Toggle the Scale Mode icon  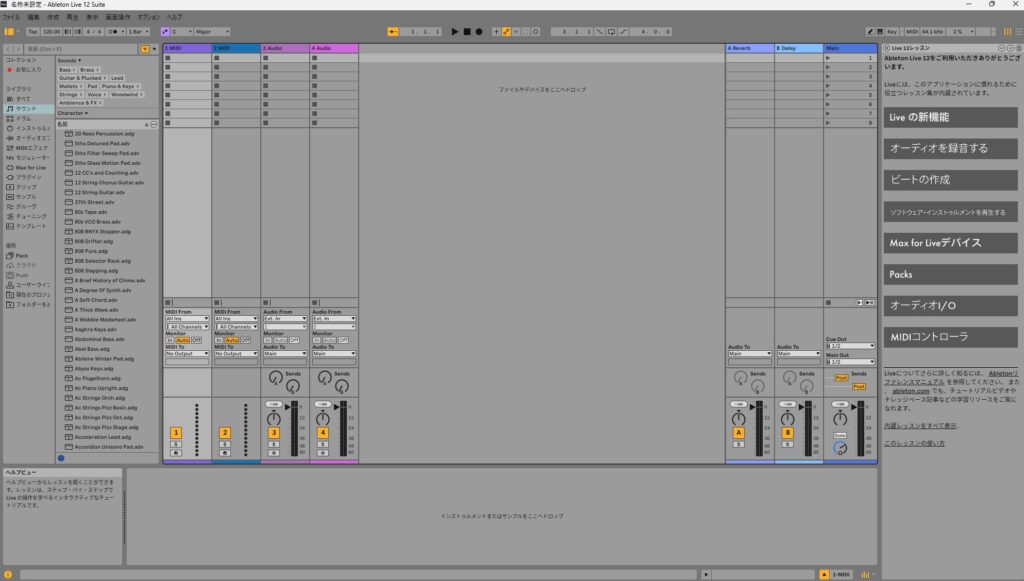(165, 31)
